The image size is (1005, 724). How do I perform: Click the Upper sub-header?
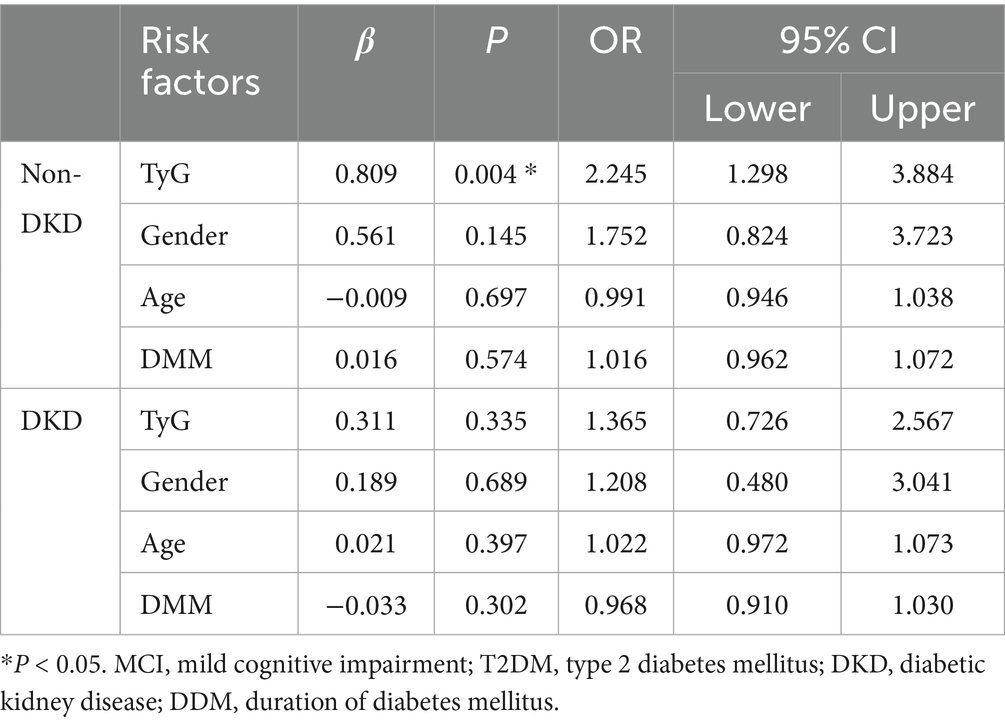pyautogui.click(x=922, y=108)
